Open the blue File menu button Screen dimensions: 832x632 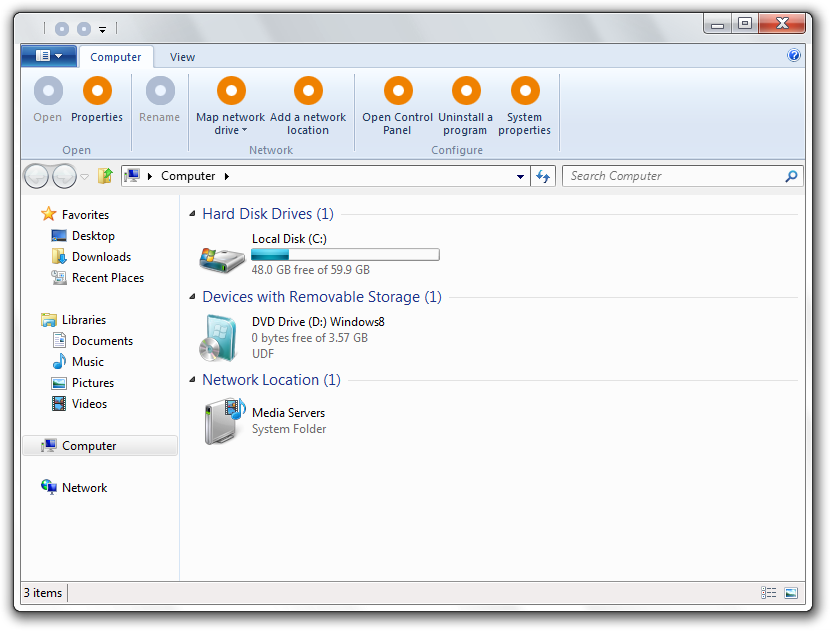click(49, 56)
